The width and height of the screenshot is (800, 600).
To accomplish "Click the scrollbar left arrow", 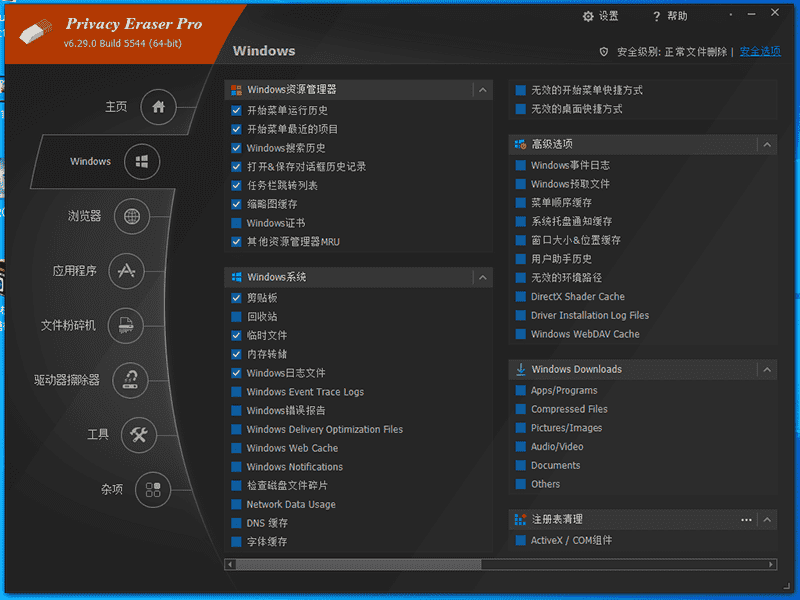I will coord(230,564).
